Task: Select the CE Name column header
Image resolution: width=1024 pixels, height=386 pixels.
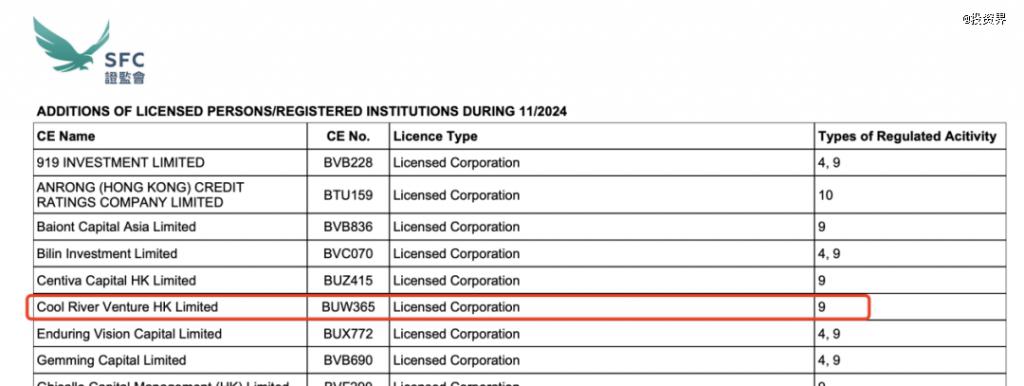Action: click(x=66, y=136)
